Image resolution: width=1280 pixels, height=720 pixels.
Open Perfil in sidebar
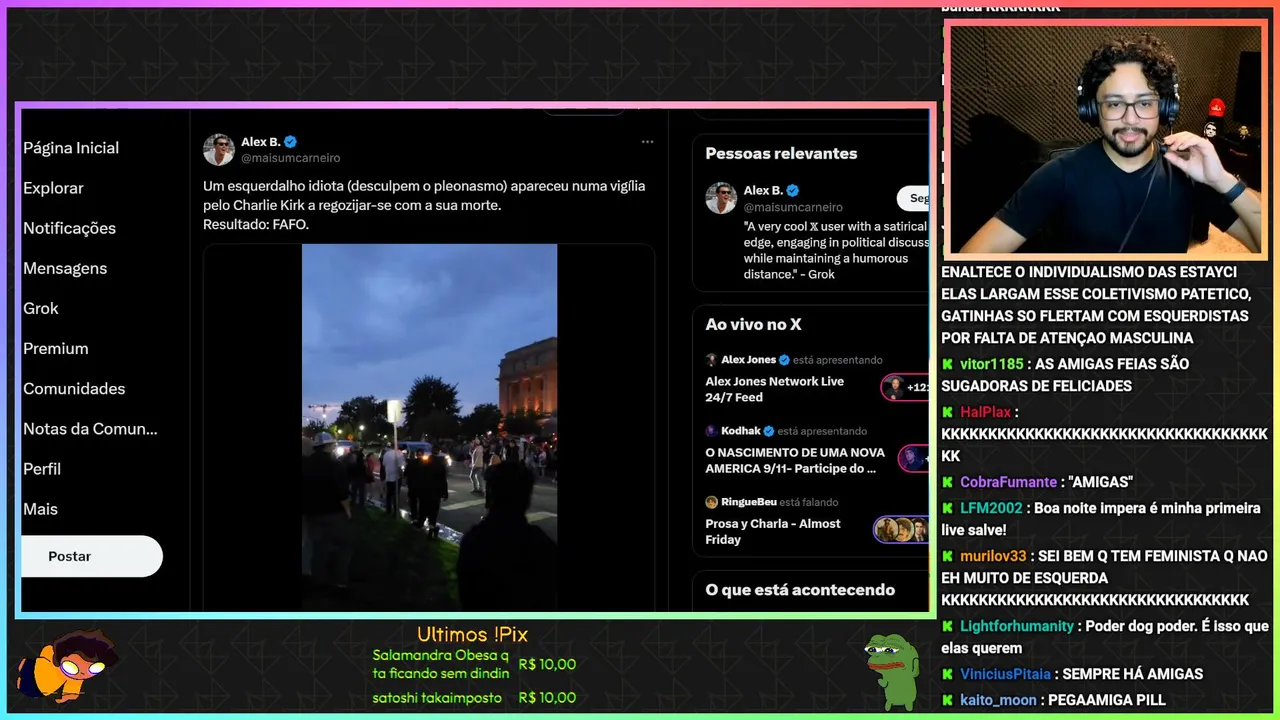click(42, 468)
